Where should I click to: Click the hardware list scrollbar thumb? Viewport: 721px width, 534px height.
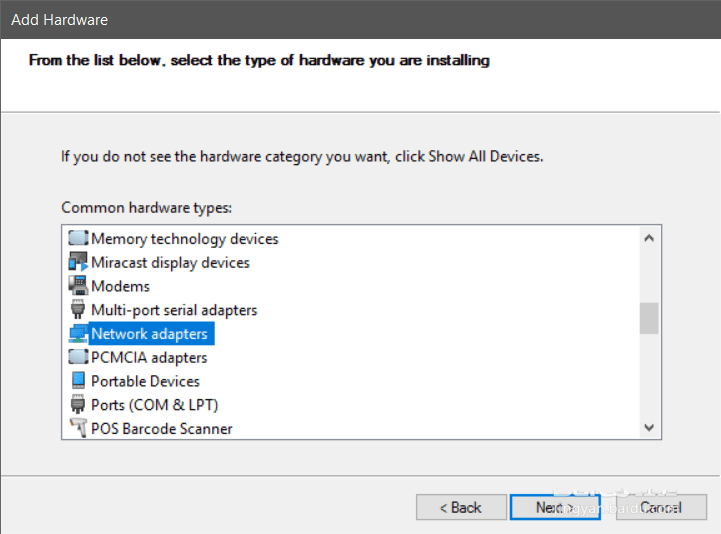click(x=649, y=318)
